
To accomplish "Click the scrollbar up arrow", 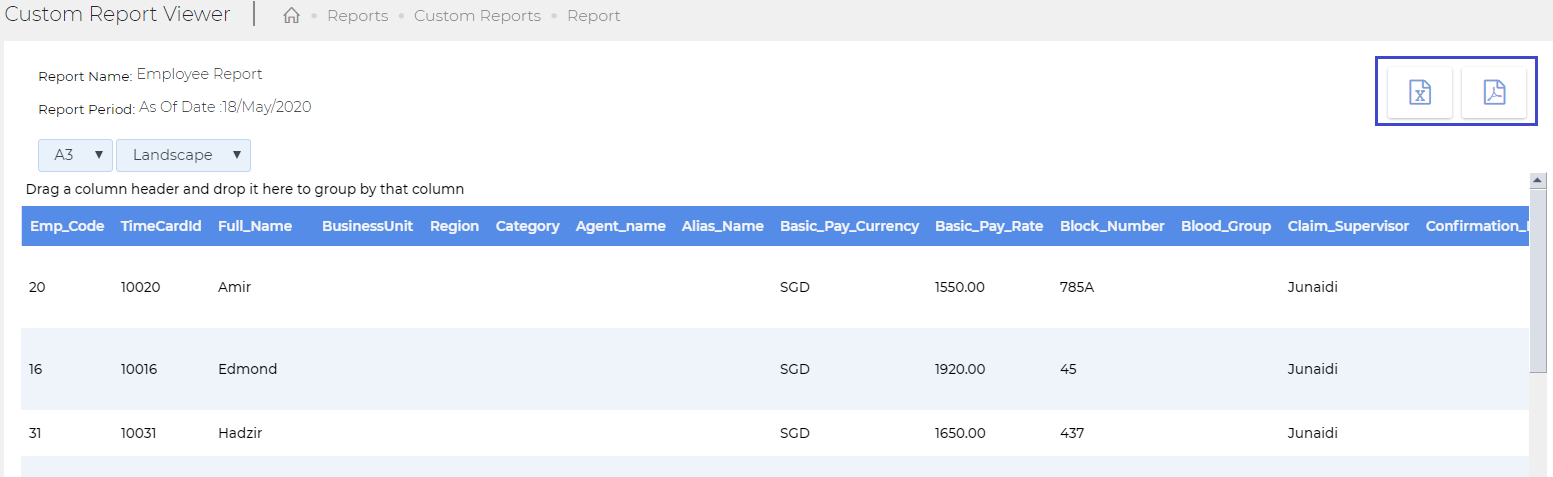I will 1538,180.
